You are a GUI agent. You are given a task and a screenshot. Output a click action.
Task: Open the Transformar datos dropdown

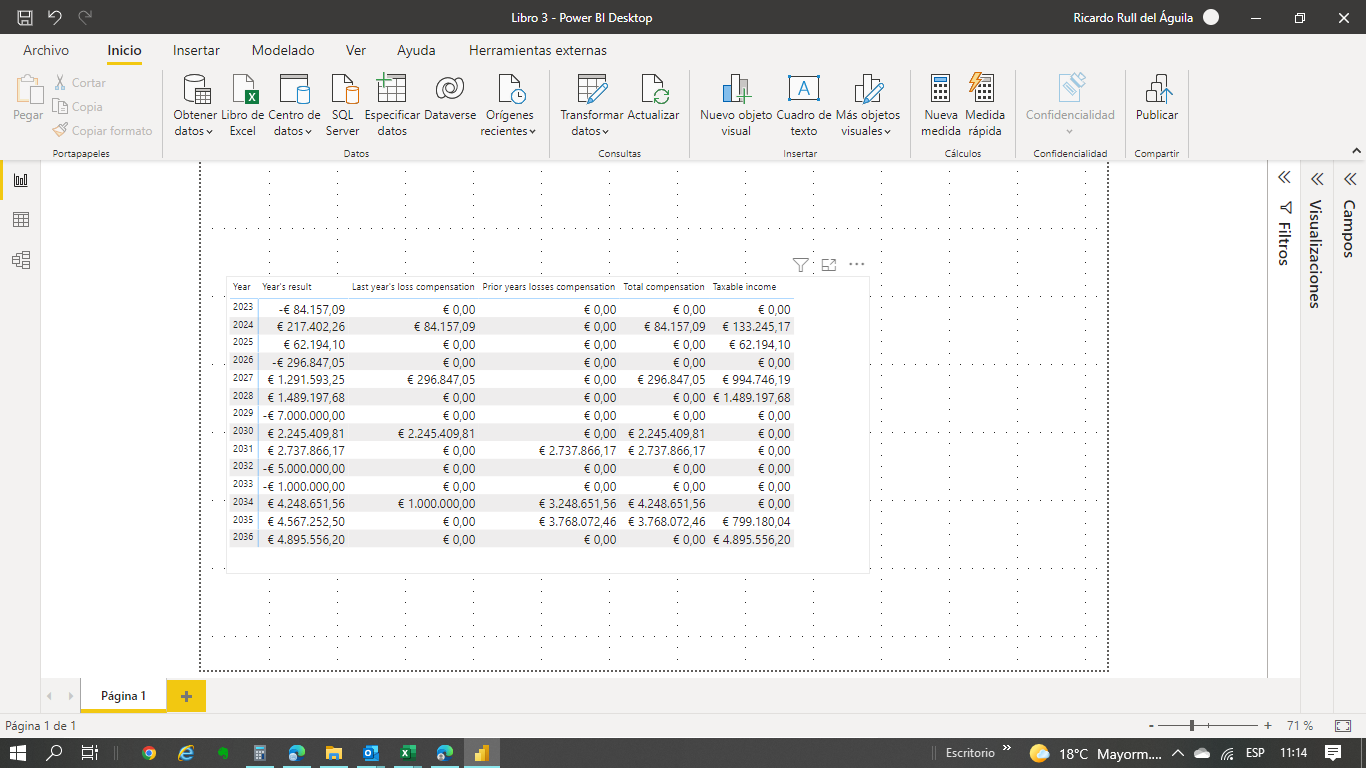point(591,105)
